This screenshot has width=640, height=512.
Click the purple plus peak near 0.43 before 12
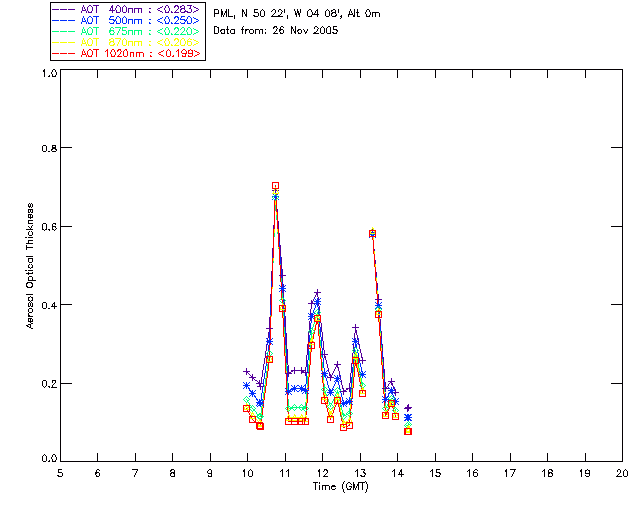click(318, 293)
